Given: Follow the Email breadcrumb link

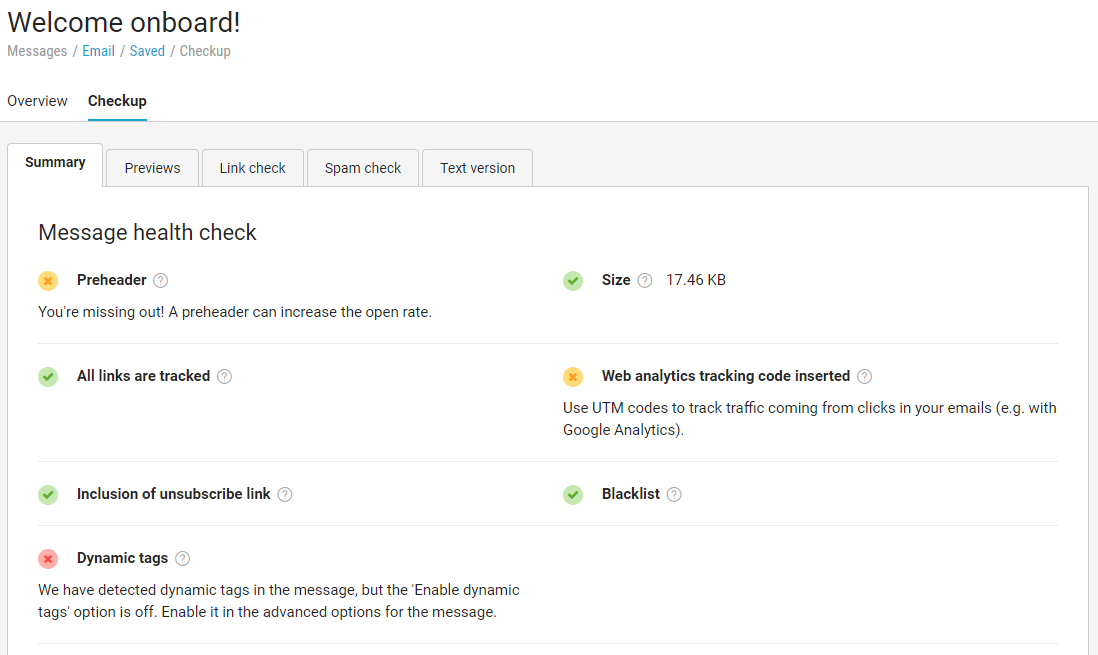Looking at the screenshot, I should point(98,51).
